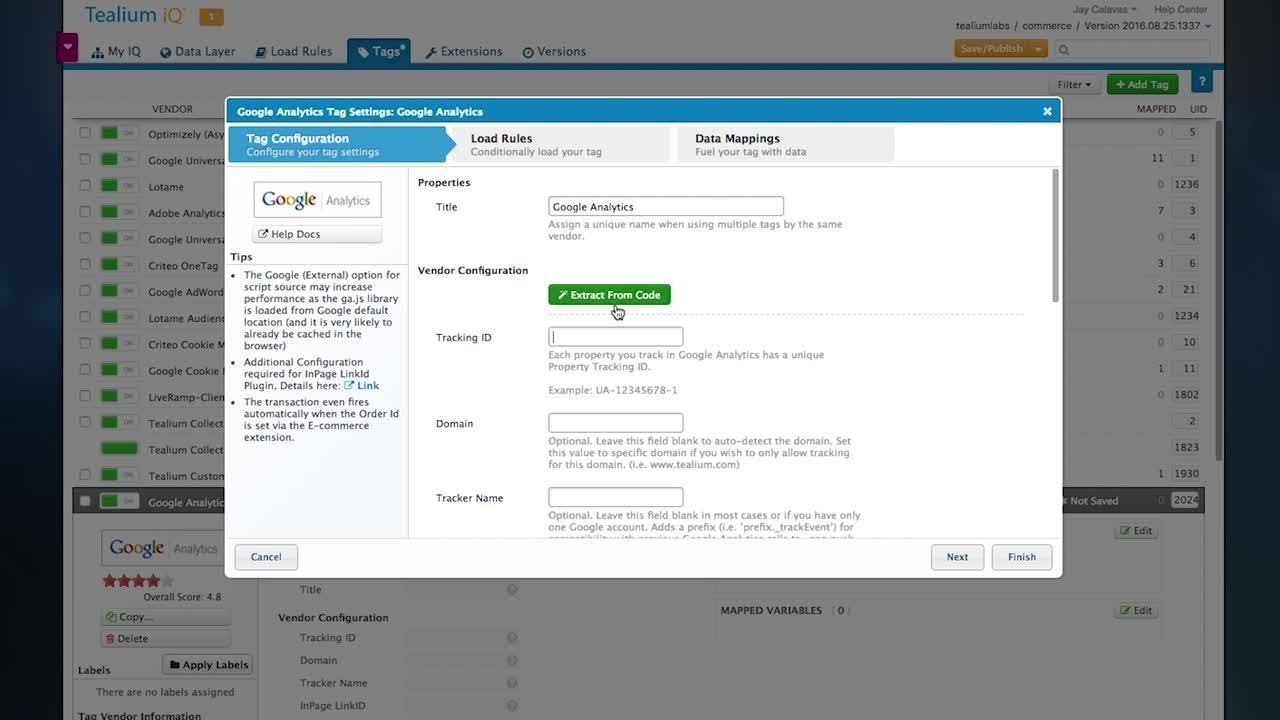Click the Tracker Name input field
Viewport: 1280px width, 720px height.
(x=616, y=497)
